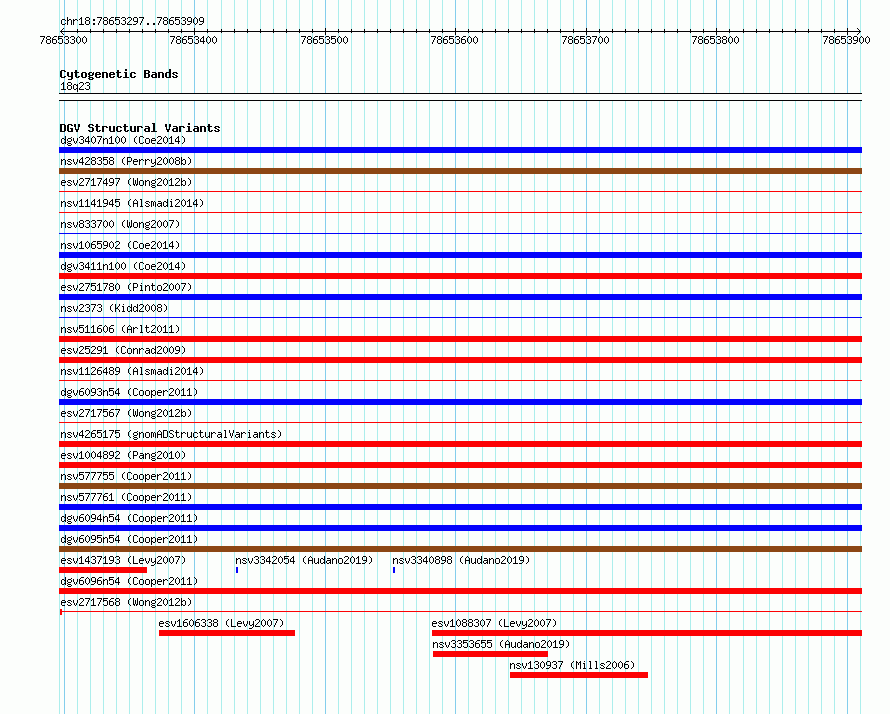The image size is (890, 714).
Task: Click the red bar under nsv130937
Action: pos(578,675)
